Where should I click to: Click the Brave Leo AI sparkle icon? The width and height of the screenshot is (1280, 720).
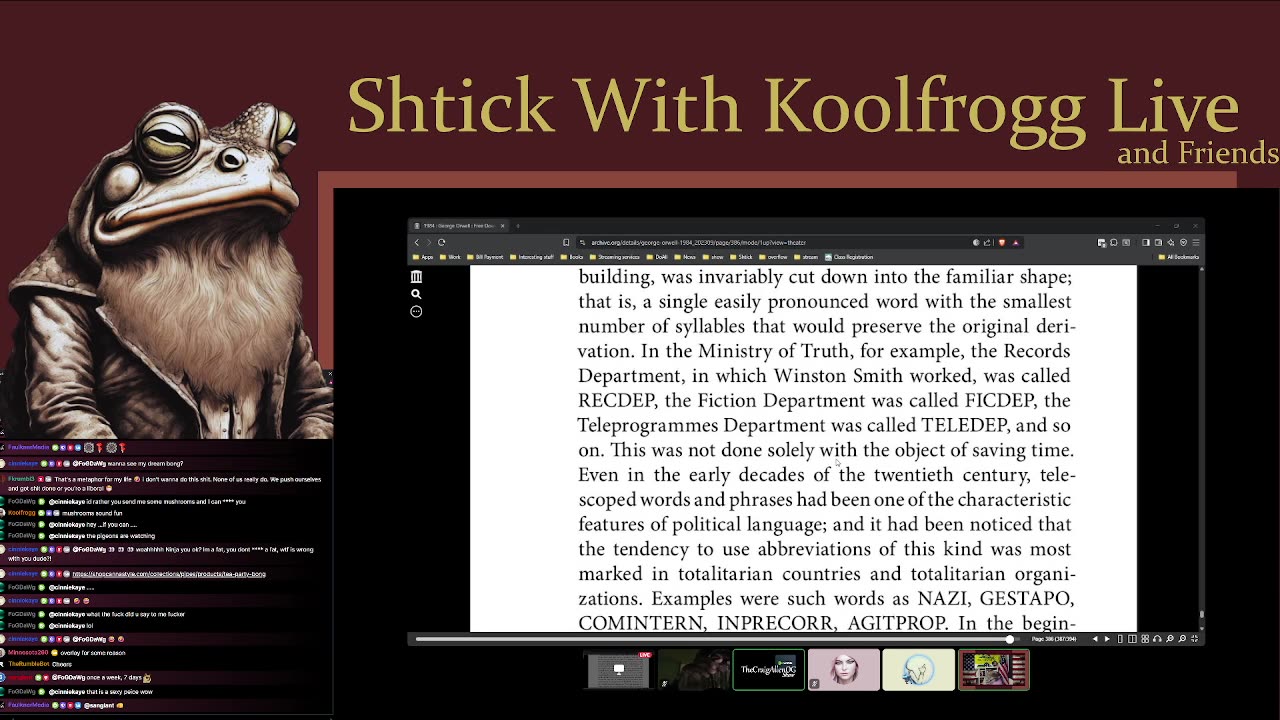[1171, 242]
